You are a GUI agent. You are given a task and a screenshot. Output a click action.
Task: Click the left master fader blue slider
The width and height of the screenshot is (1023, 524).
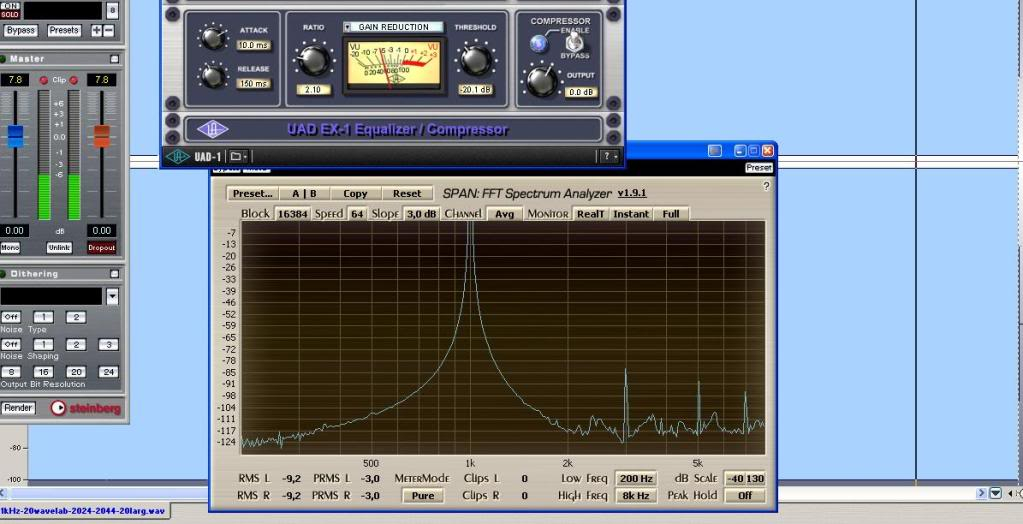coord(15,137)
